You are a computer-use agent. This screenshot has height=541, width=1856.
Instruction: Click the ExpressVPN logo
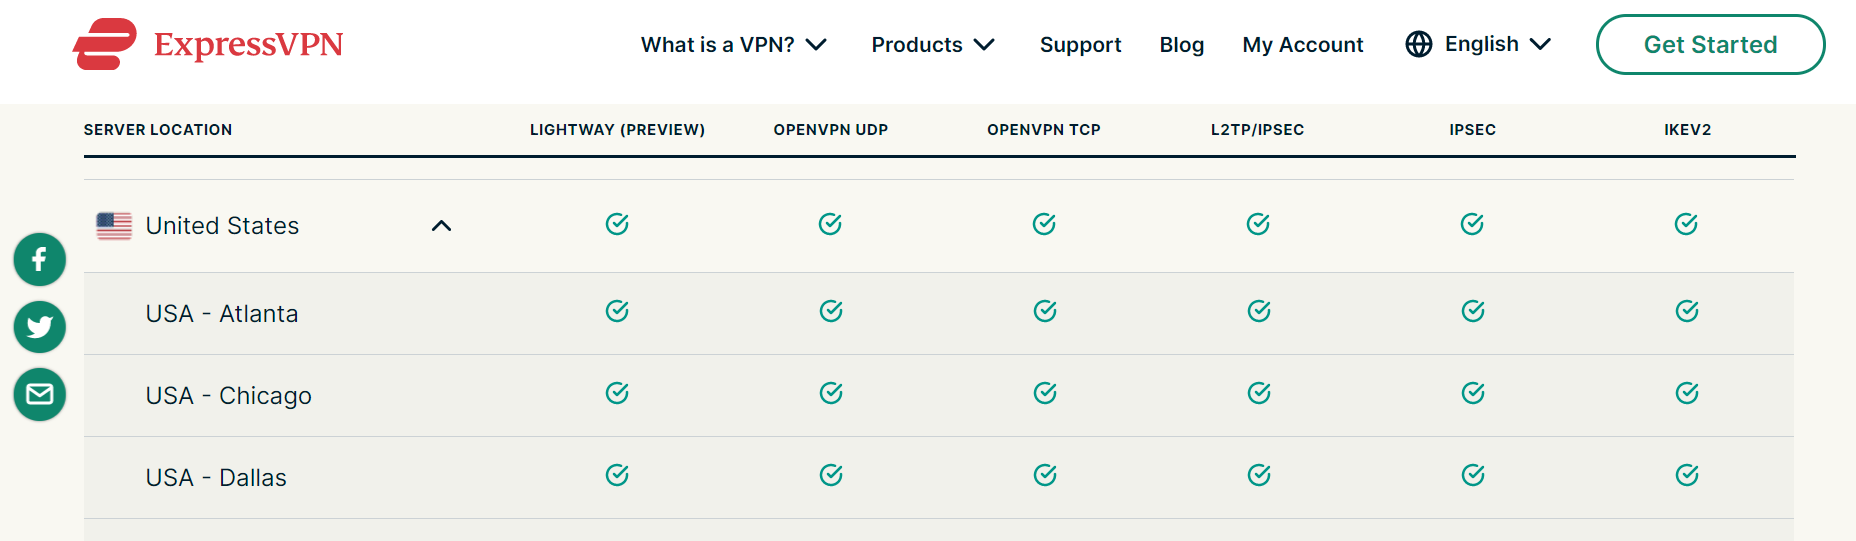point(208,44)
